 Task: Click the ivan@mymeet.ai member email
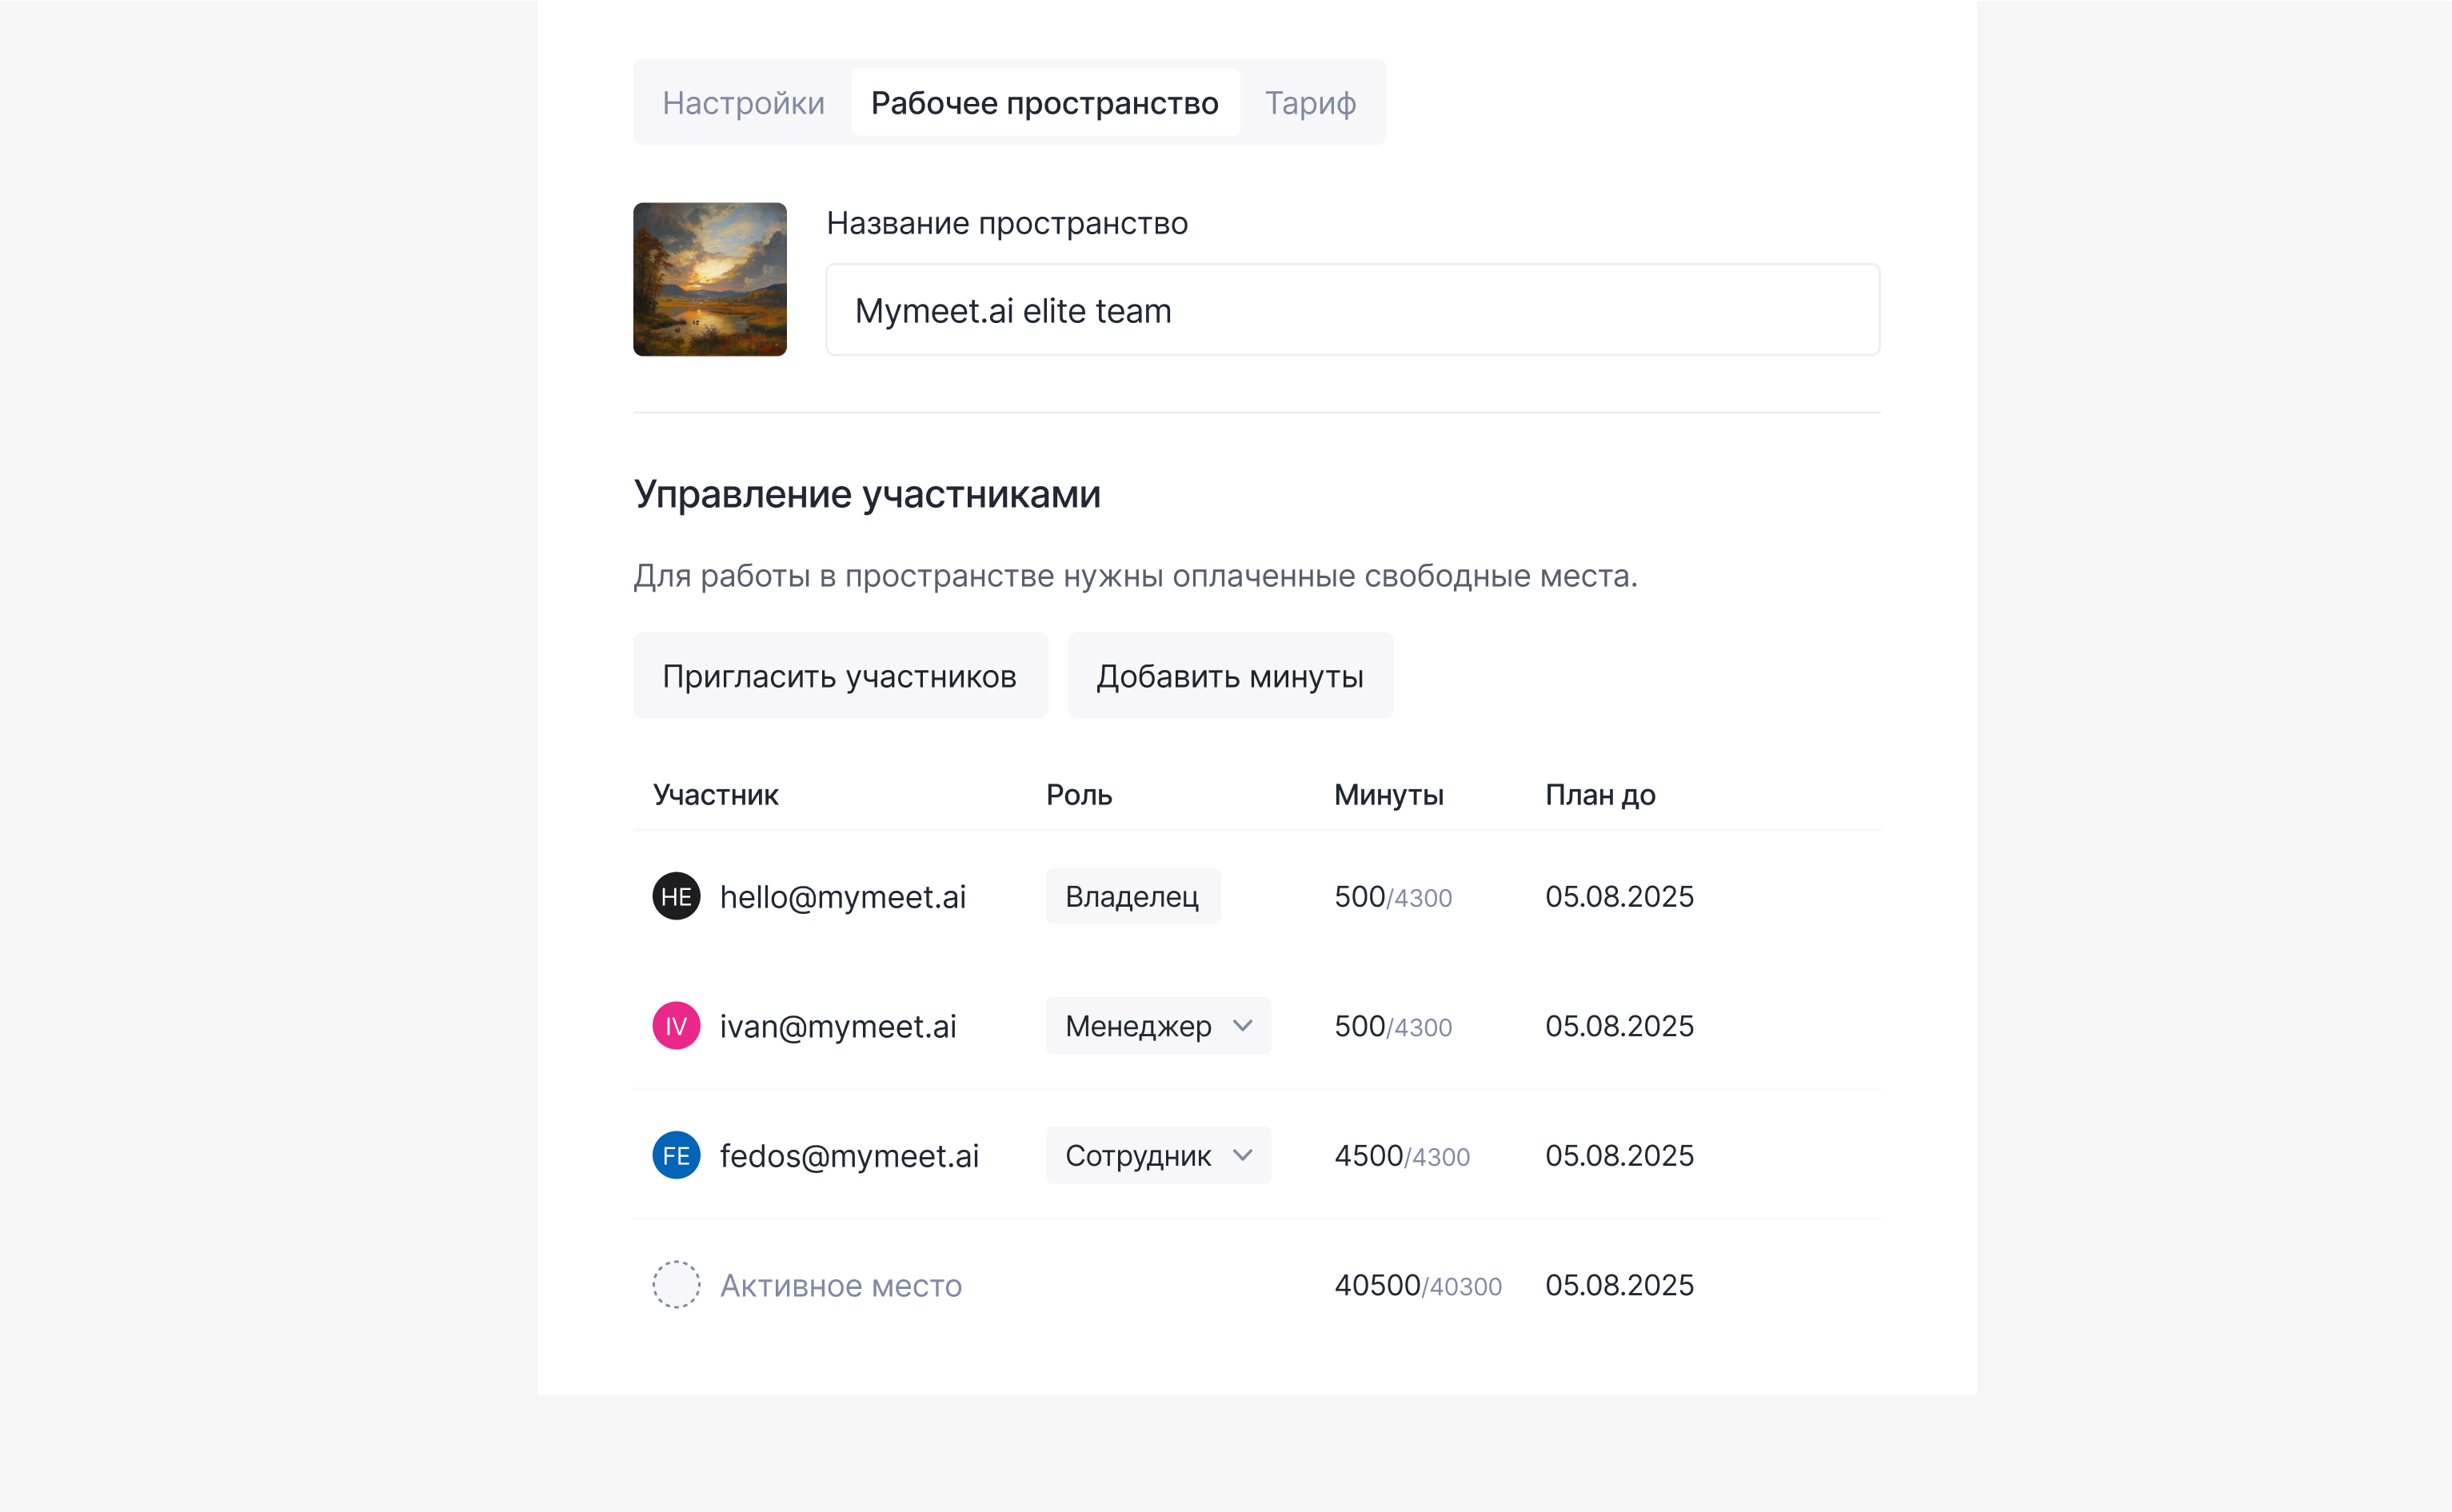pyautogui.click(x=837, y=1026)
